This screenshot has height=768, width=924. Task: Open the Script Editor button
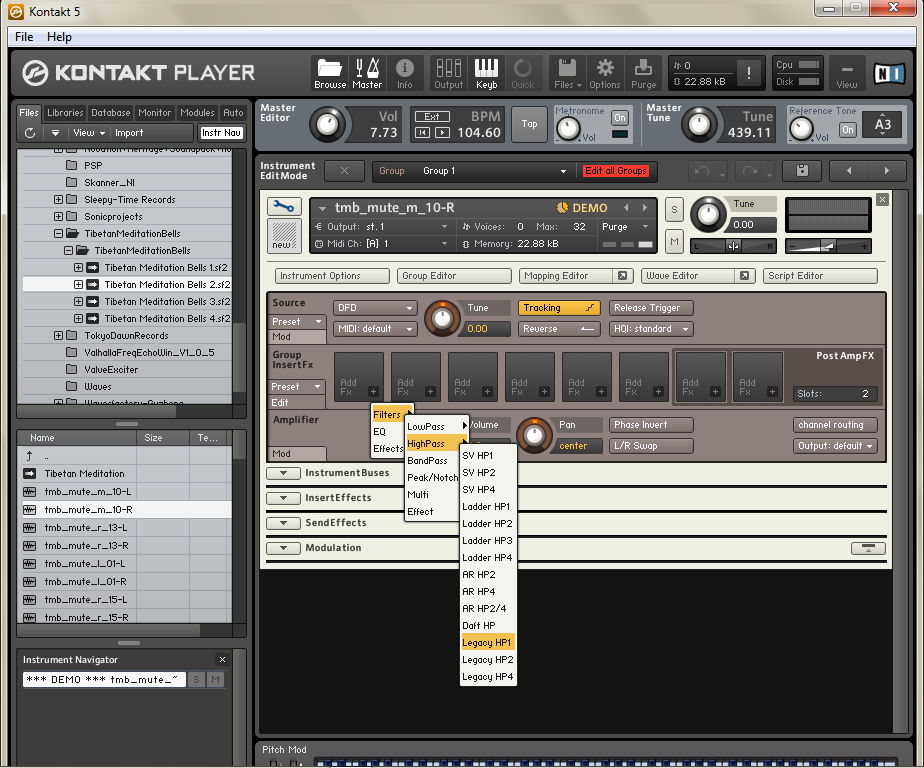[x=820, y=275]
